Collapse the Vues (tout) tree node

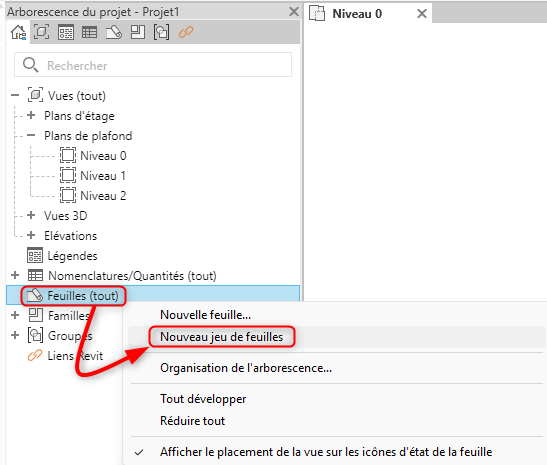coord(15,95)
